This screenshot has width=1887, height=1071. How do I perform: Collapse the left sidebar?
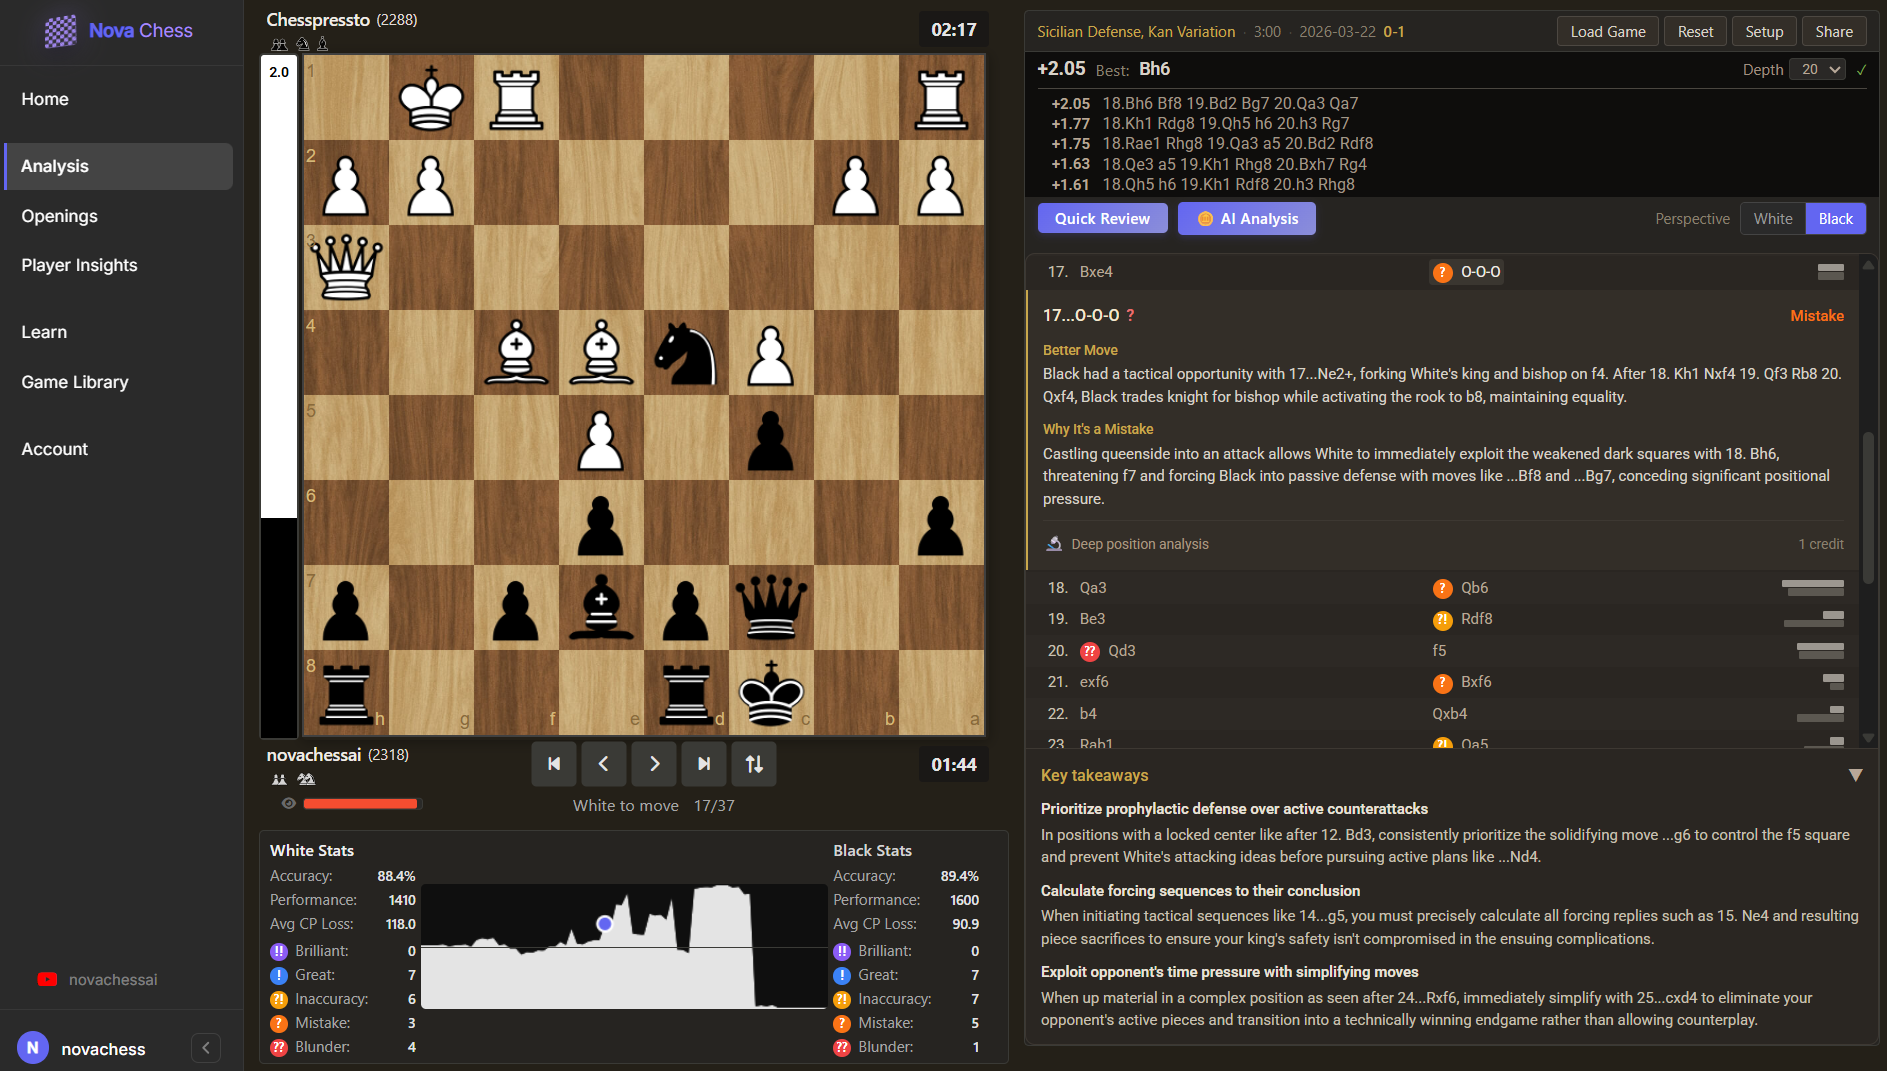[x=206, y=1047]
